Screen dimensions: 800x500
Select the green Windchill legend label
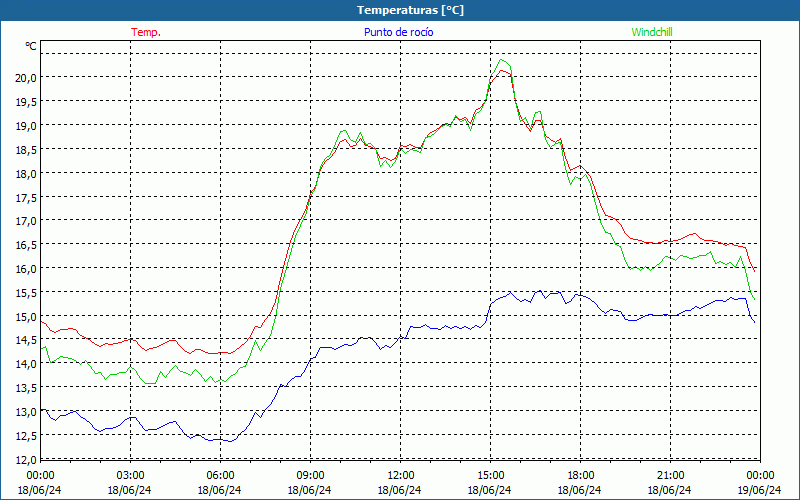pos(652,32)
